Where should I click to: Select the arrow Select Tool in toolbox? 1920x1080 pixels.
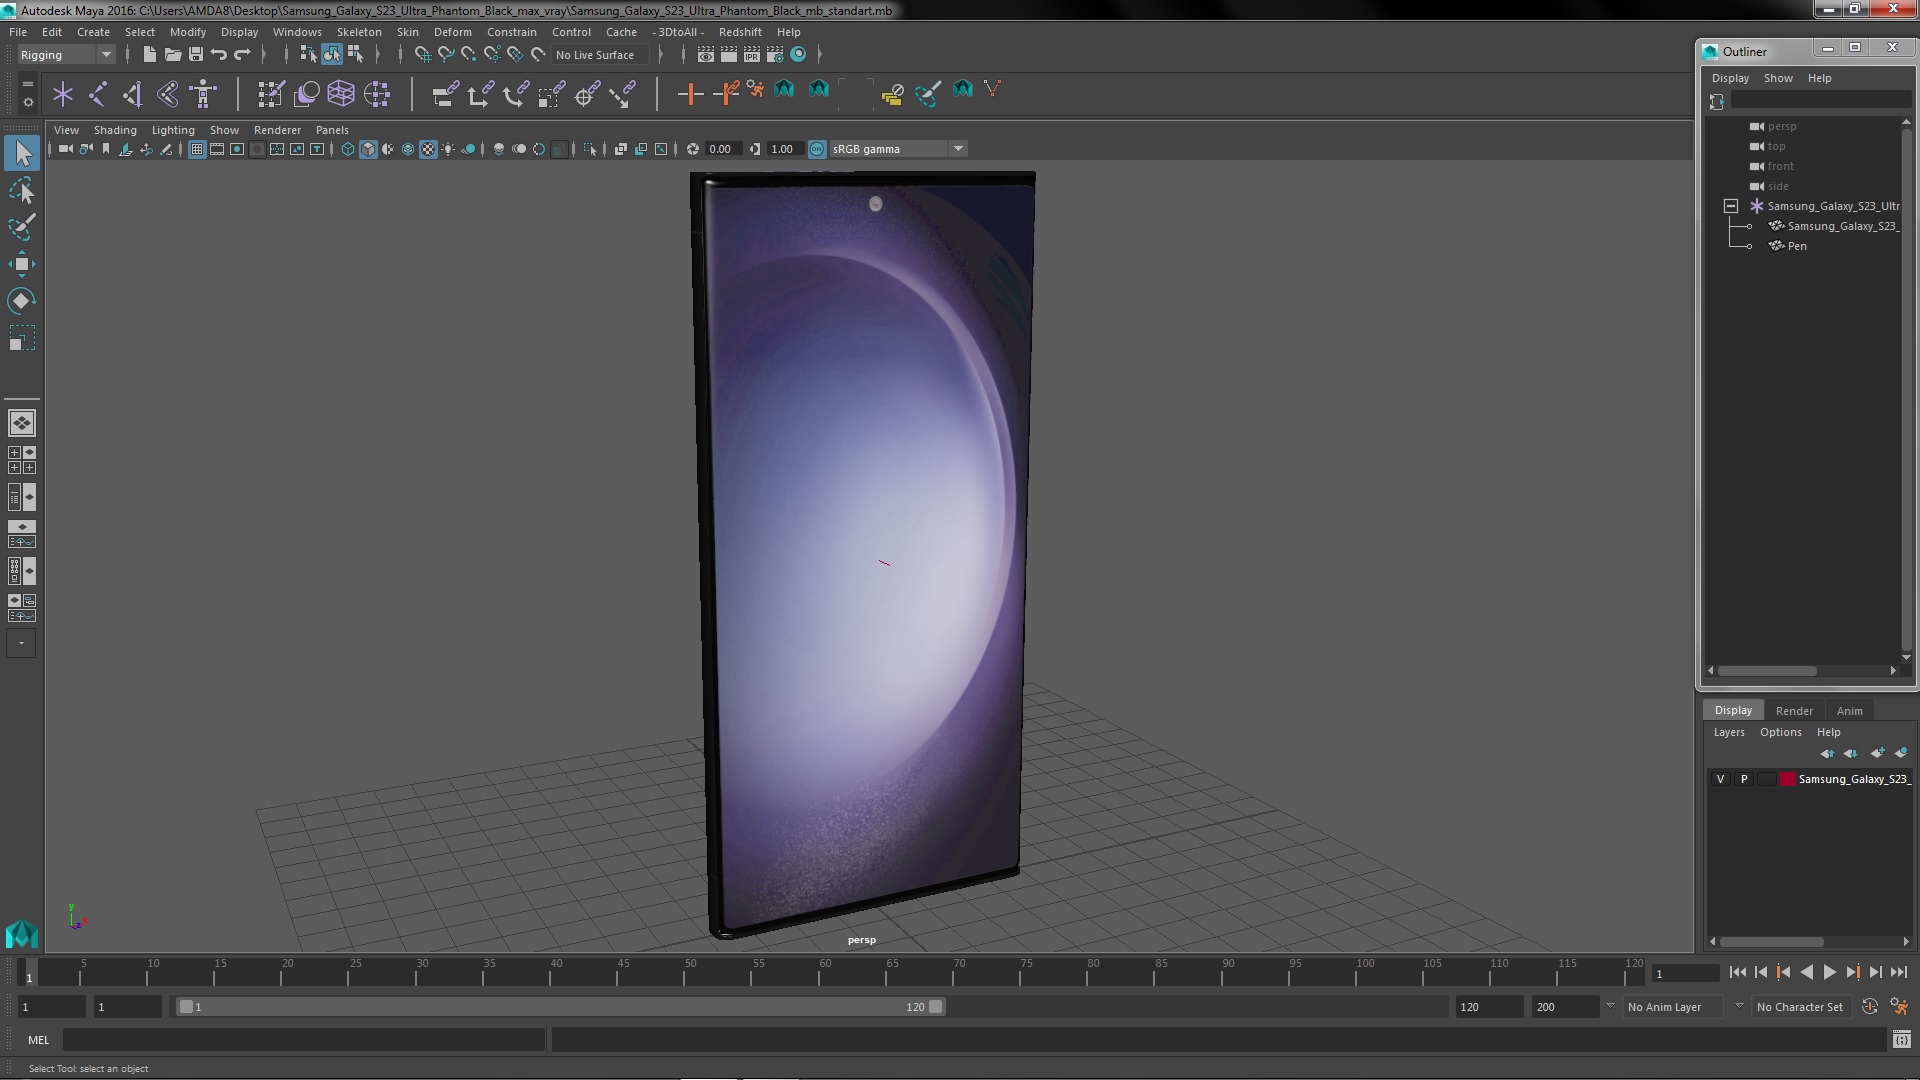point(22,153)
